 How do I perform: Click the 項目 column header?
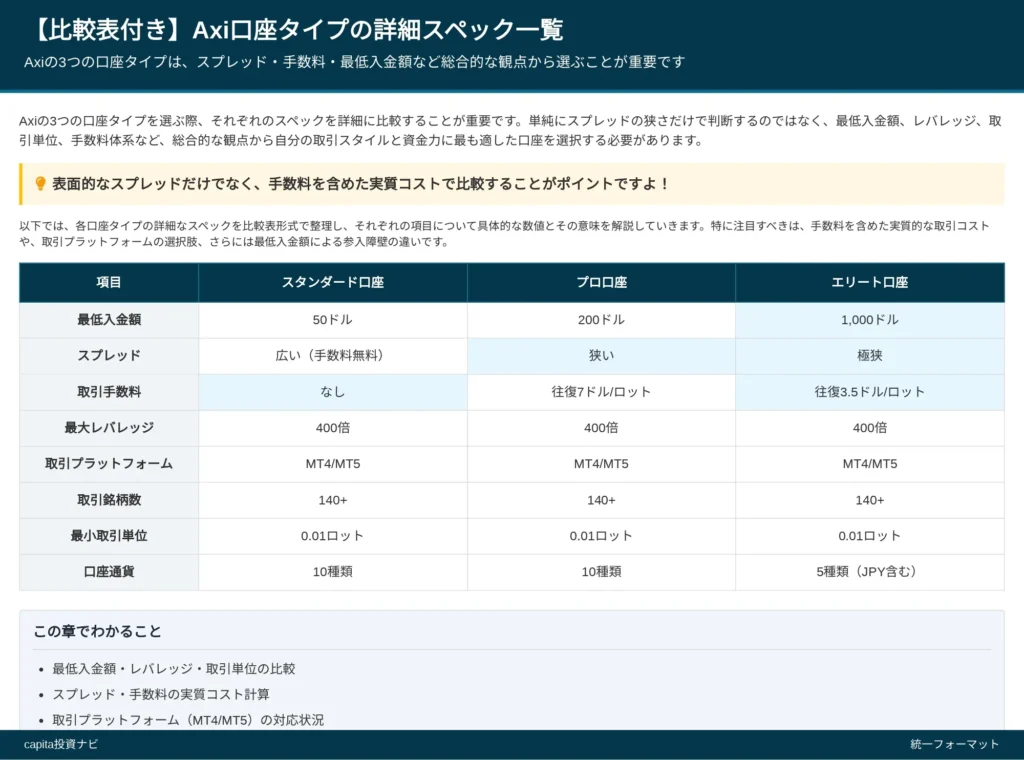pyautogui.click(x=109, y=283)
